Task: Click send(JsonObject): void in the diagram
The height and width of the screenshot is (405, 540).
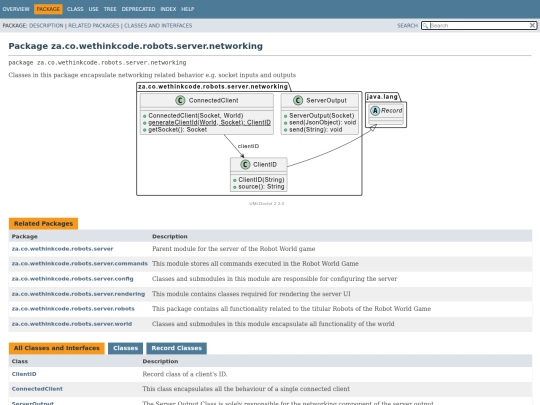Action: [322, 123]
